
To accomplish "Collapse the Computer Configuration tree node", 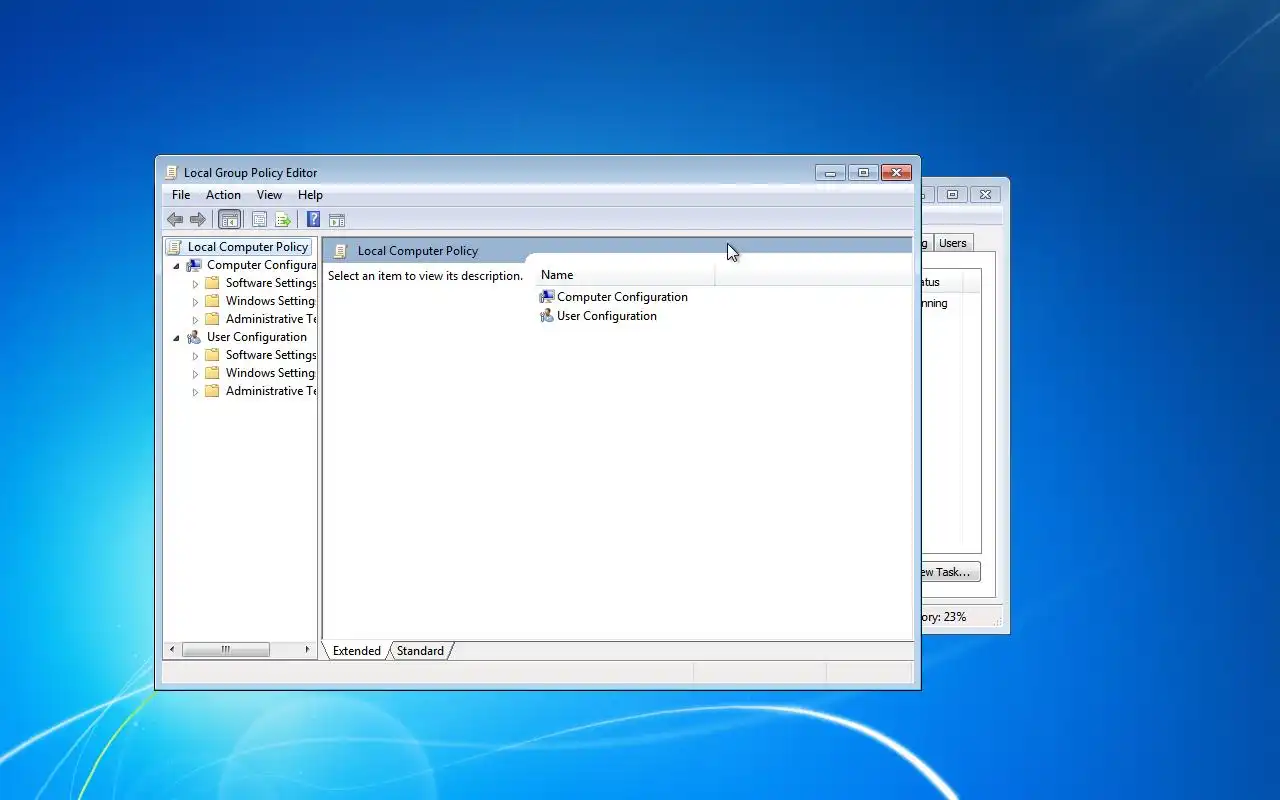I will [177, 266].
